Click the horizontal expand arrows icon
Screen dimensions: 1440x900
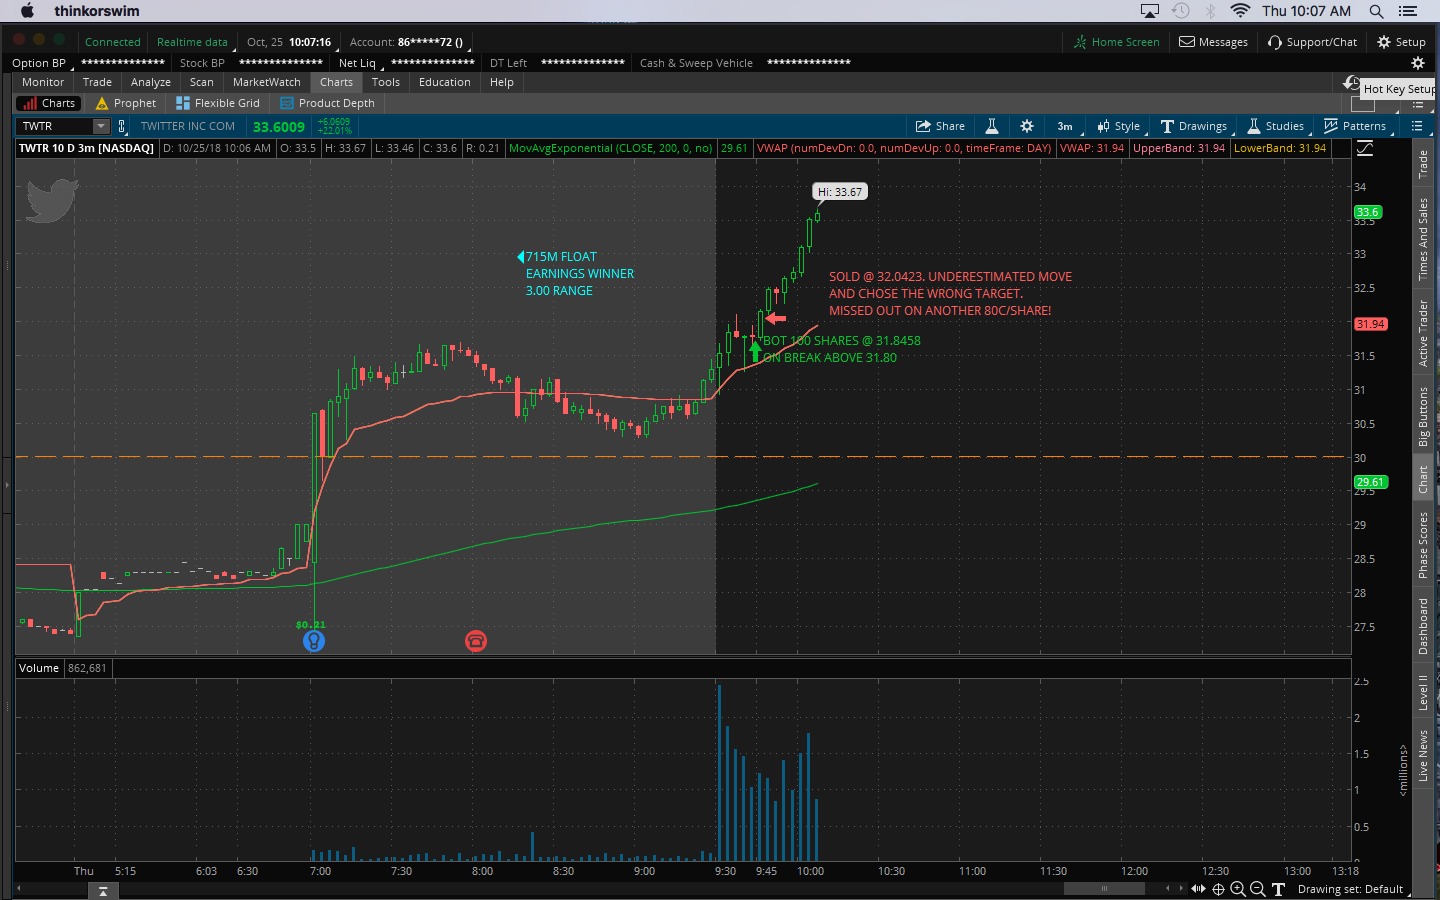click(1198, 889)
